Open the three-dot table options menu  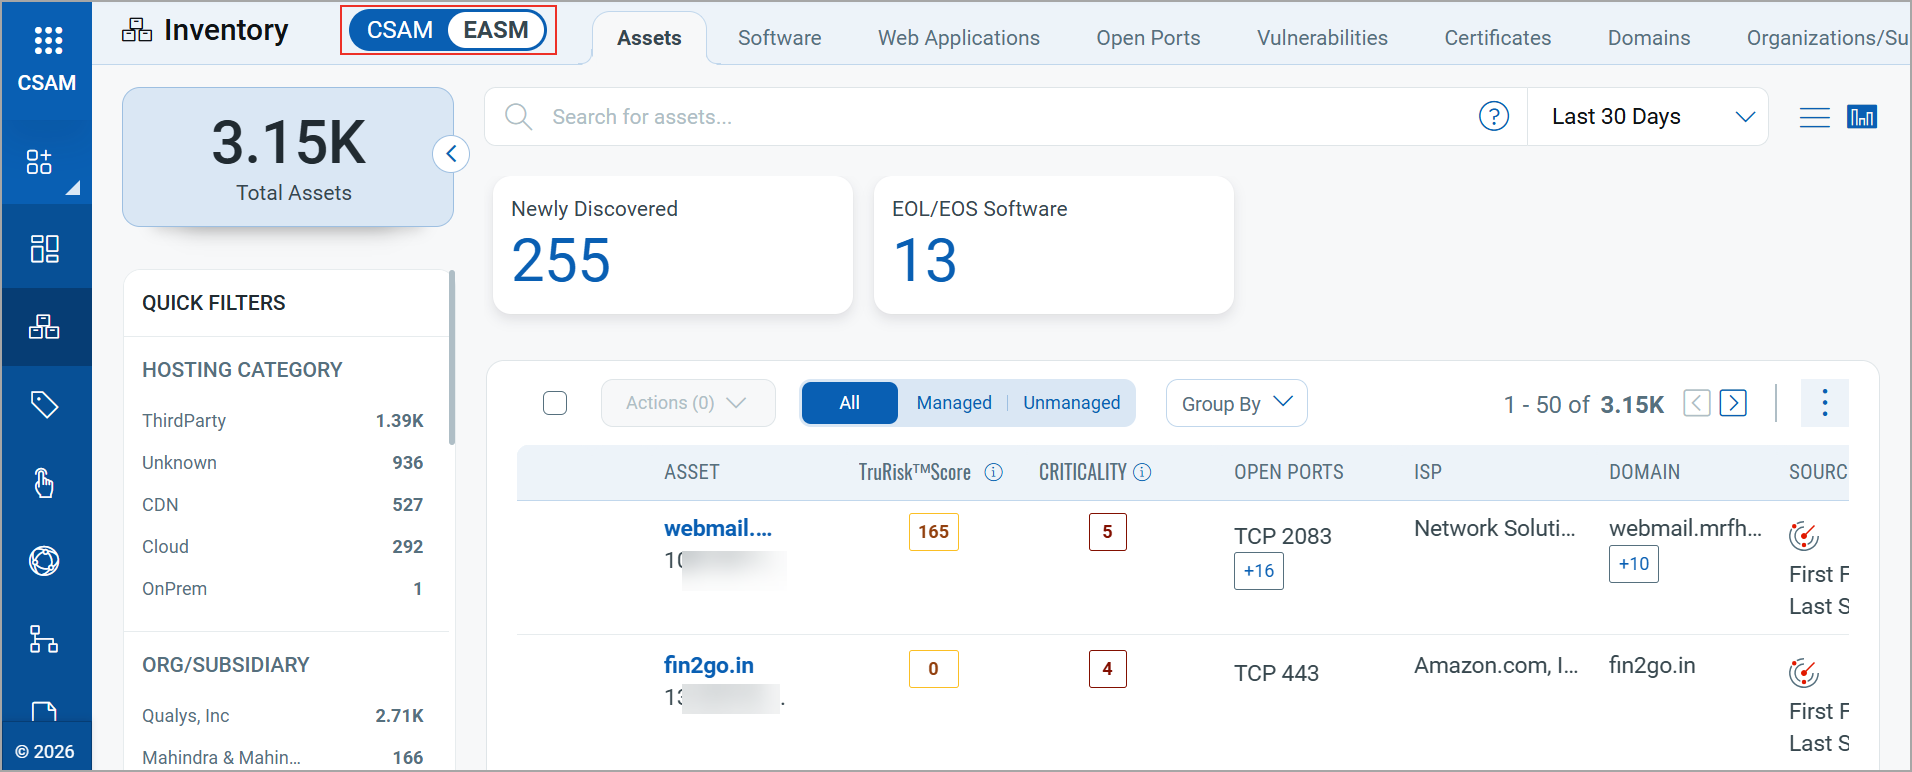pyautogui.click(x=1824, y=403)
